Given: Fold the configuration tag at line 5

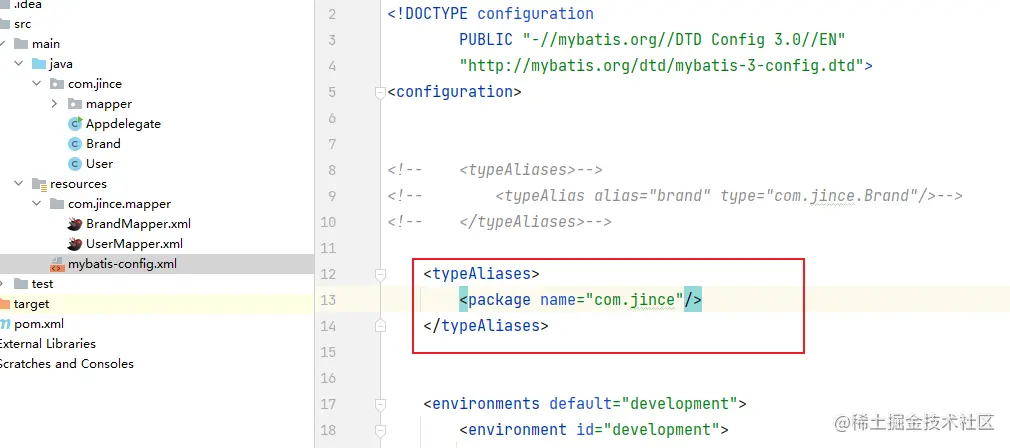Looking at the screenshot, I should pos(380,92).
